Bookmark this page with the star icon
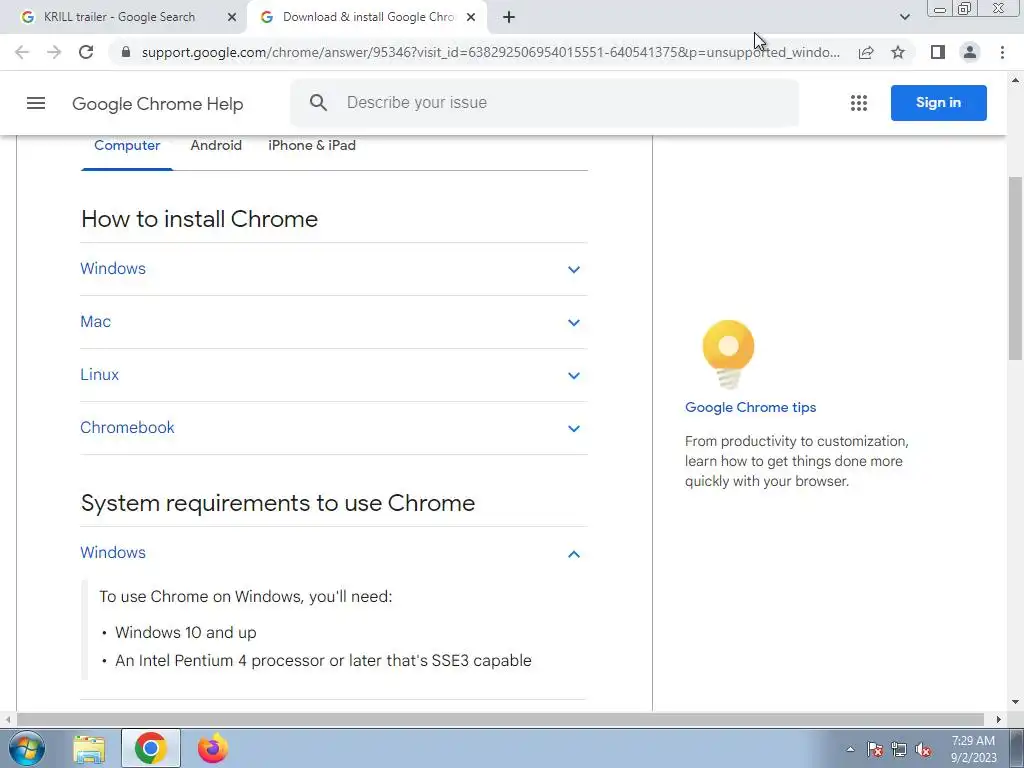The image size is (1024, 768). tap(898, 52)
